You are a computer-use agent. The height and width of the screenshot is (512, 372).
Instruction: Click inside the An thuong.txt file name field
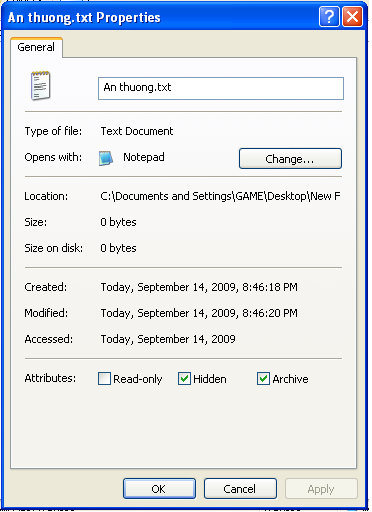click(x=221, y=88)
